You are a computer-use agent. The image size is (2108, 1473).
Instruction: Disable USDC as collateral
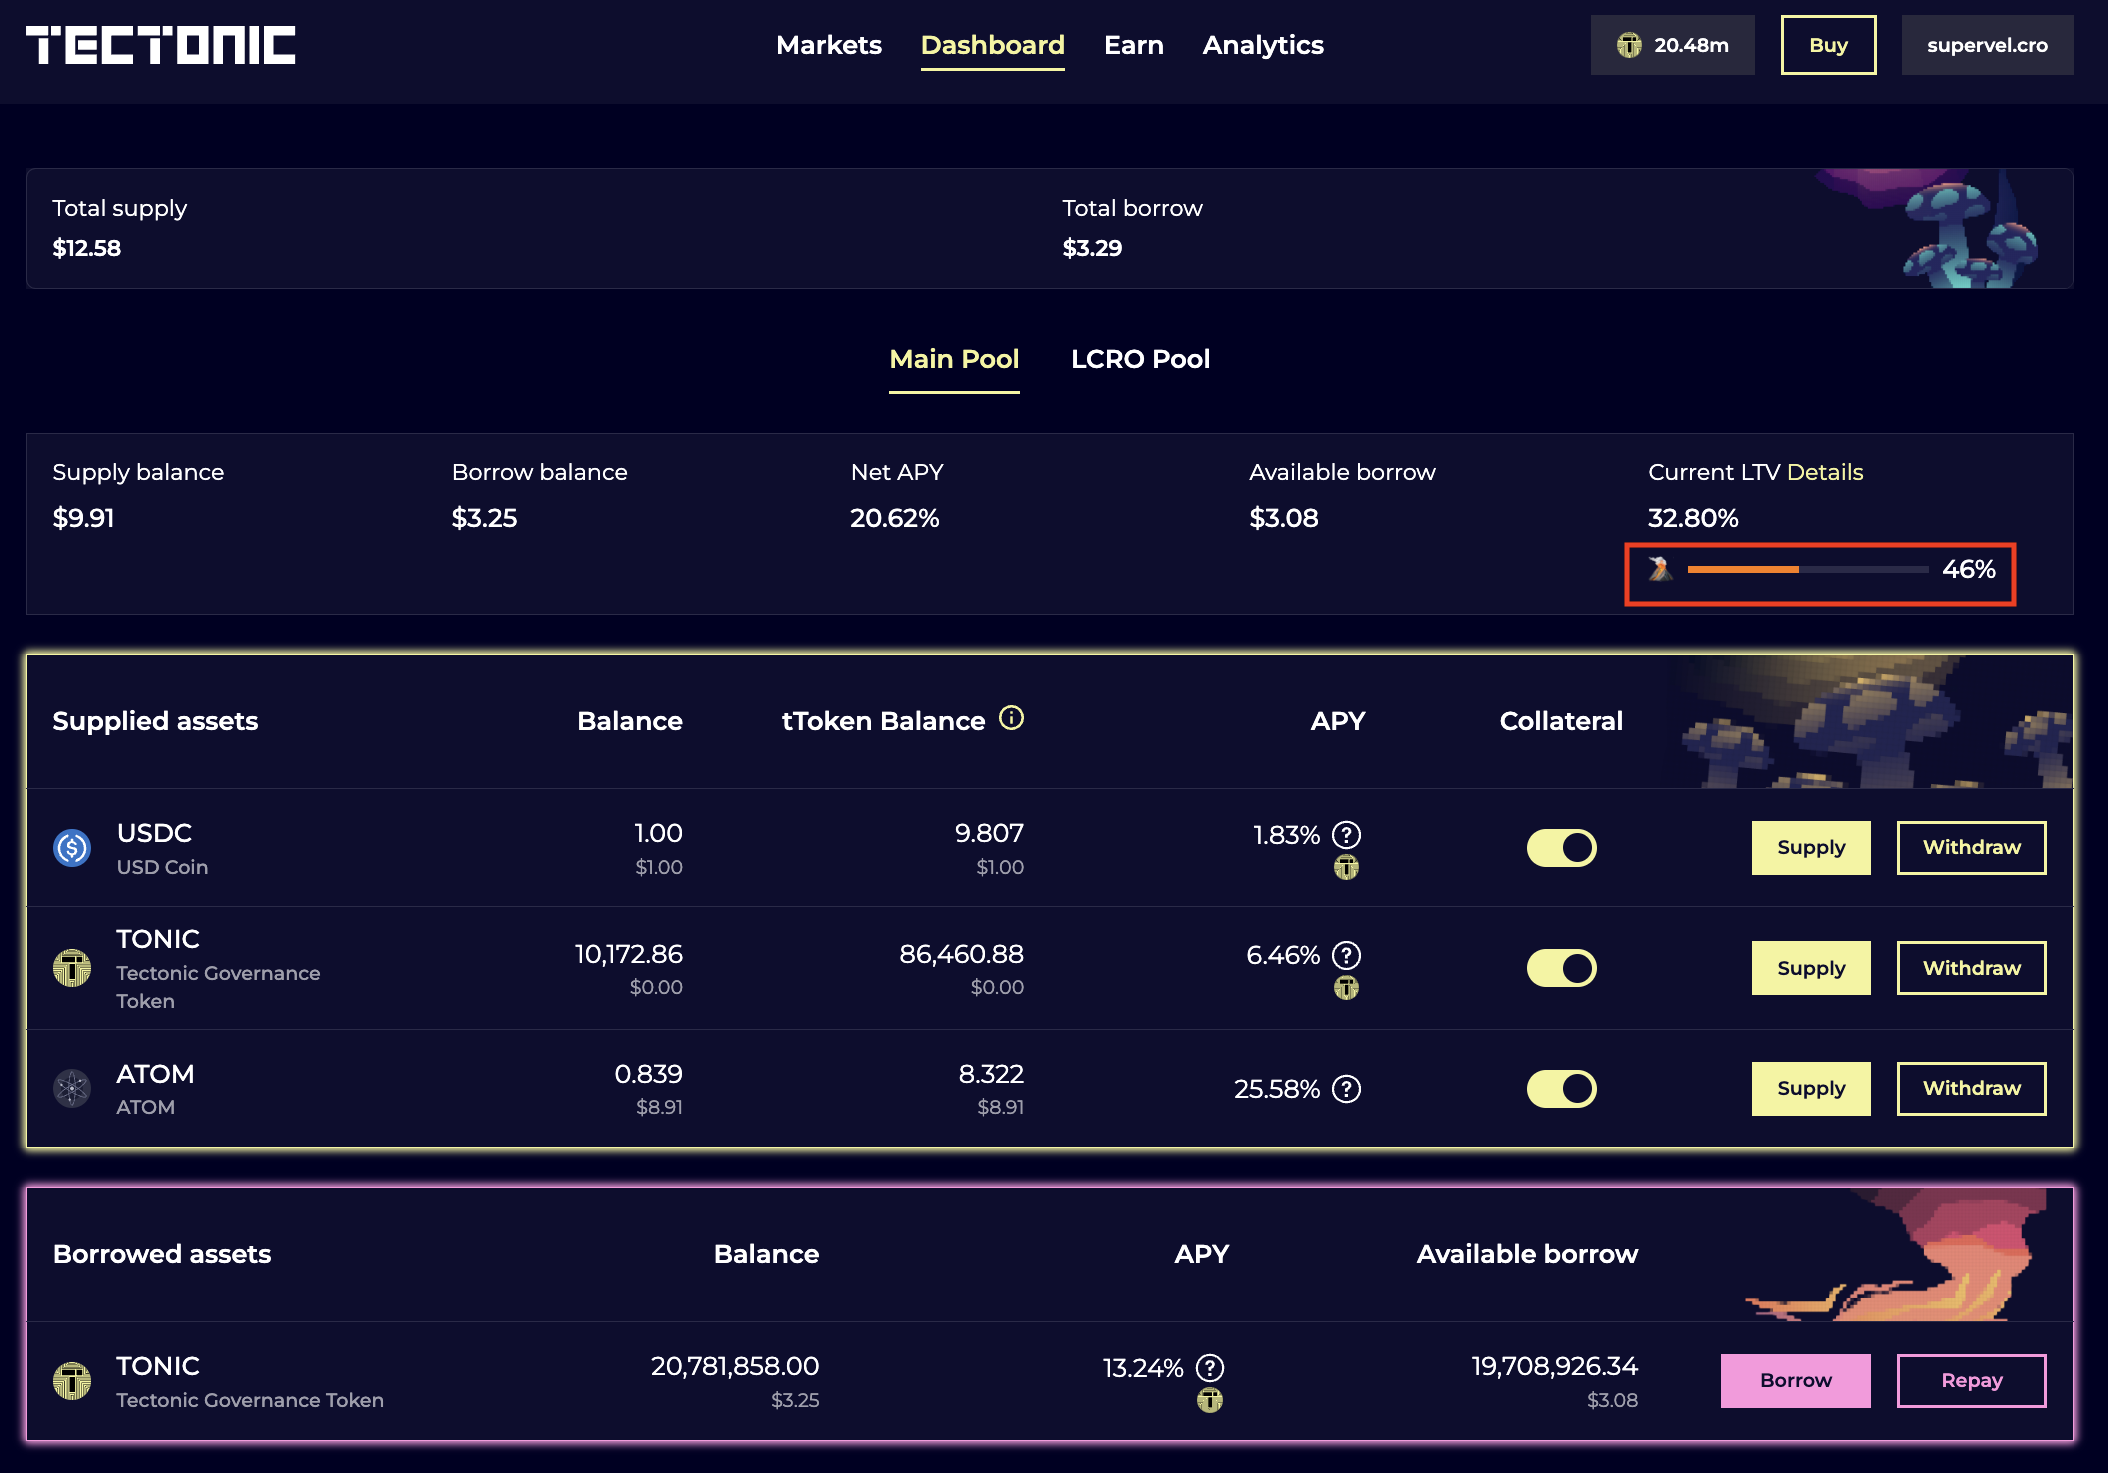point(1561,848)
